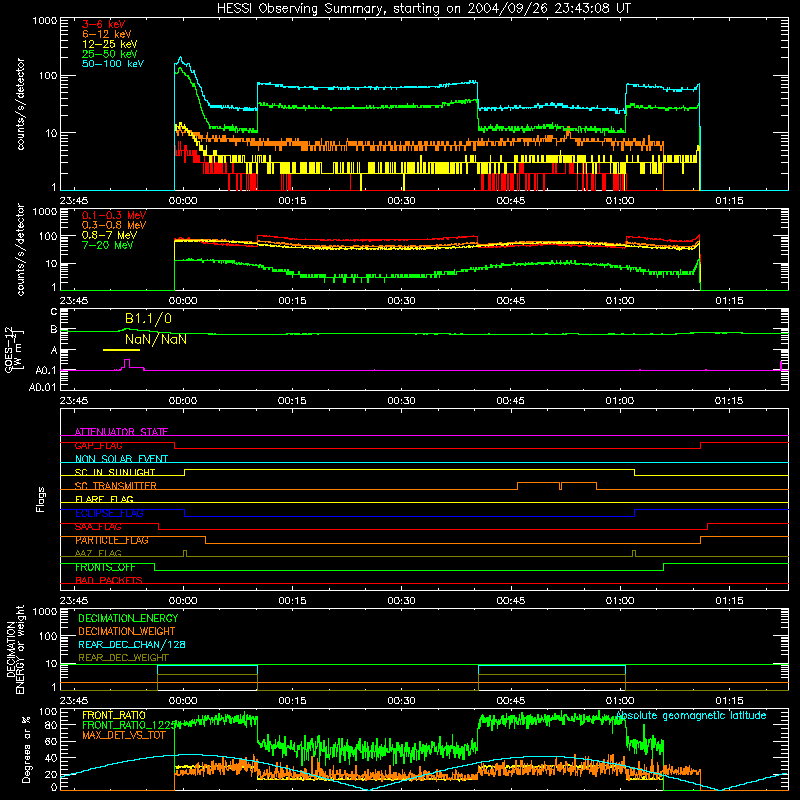
Task: Click the Flags vertical axis title
Action: (41, 500)
